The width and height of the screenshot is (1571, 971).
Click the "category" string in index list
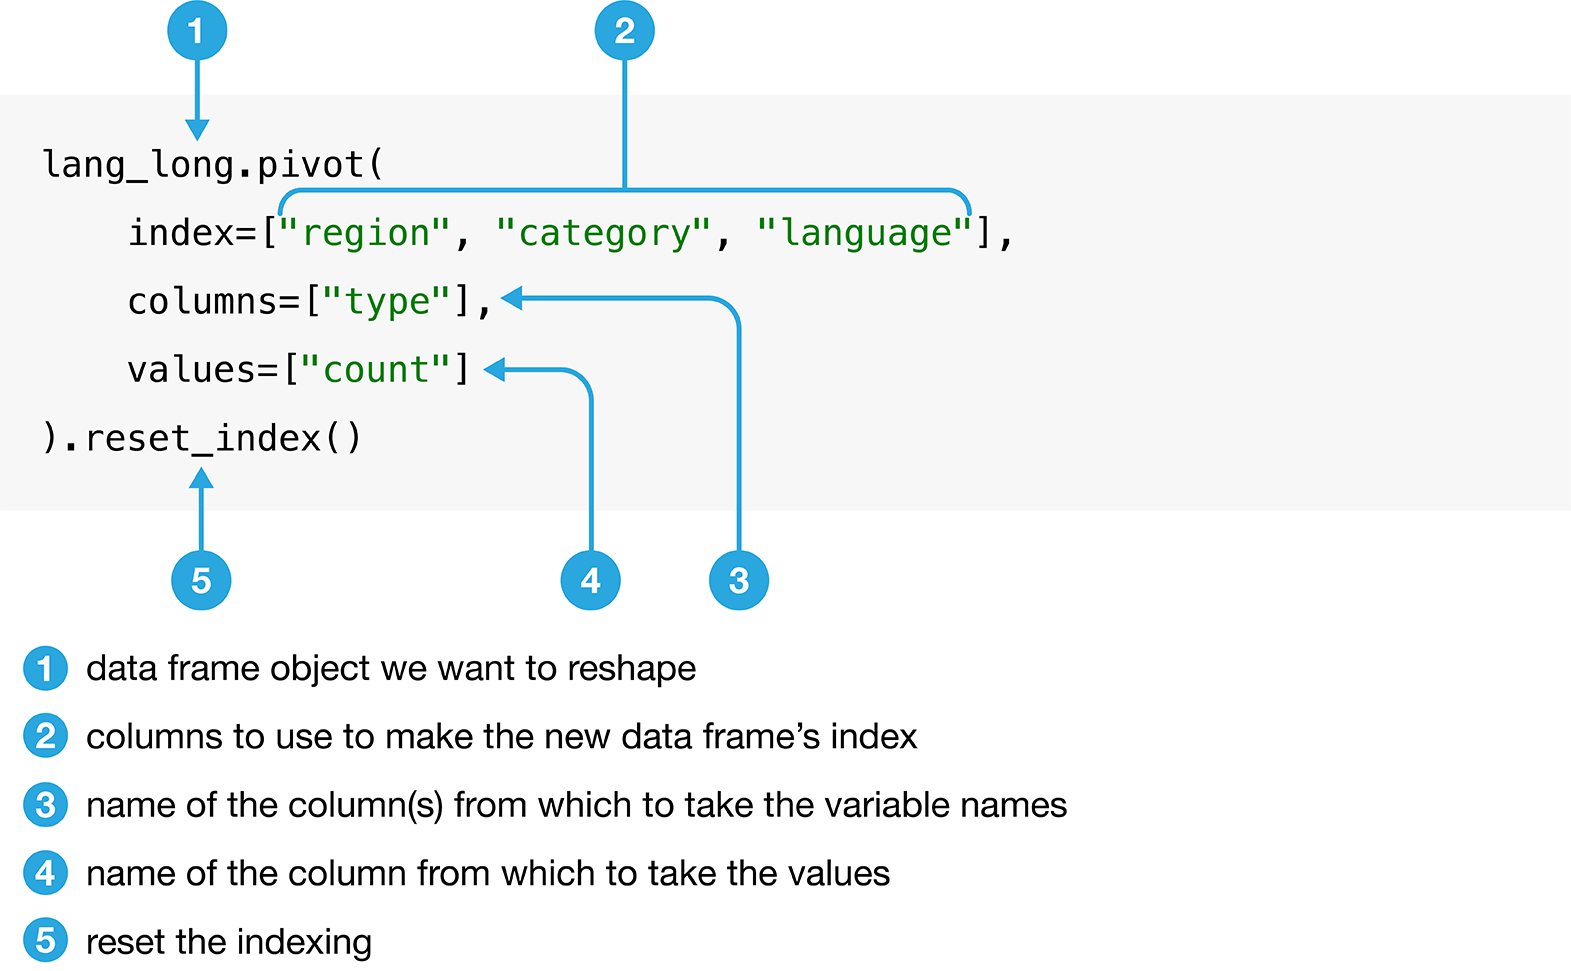click(603, 233)
